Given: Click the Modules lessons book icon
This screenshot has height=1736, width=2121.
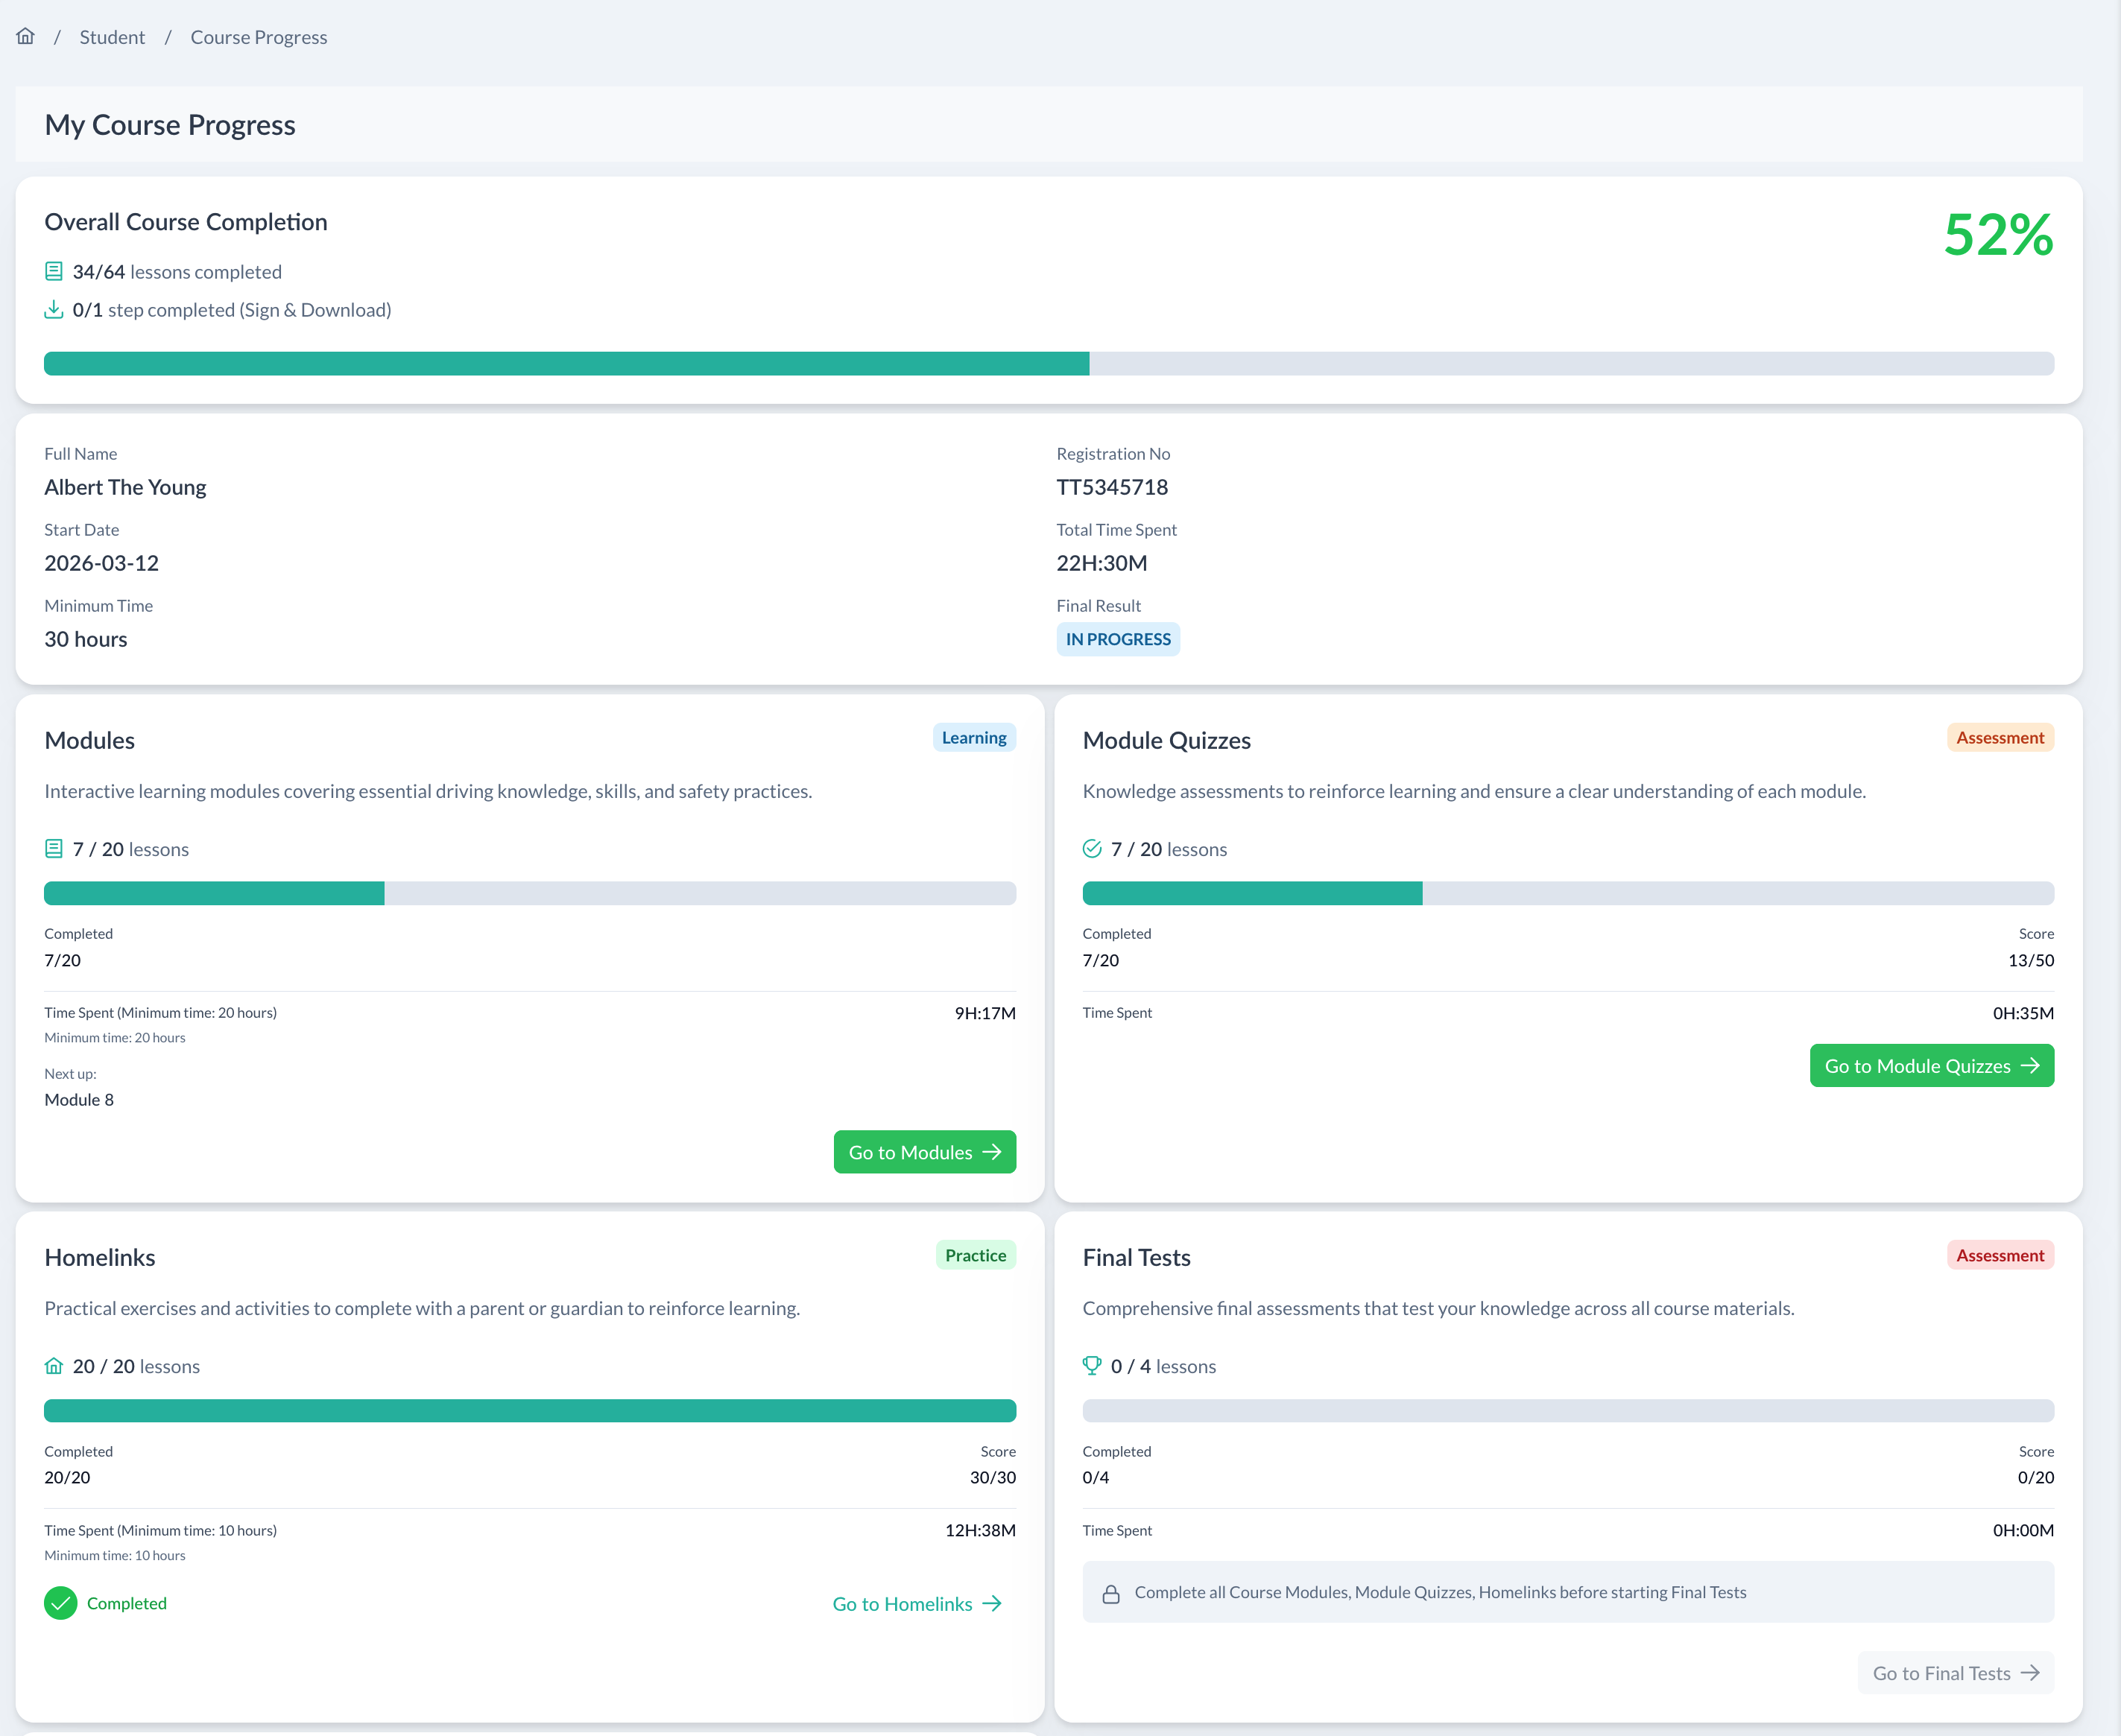Looking at the screenshot, I should point(54,849).
